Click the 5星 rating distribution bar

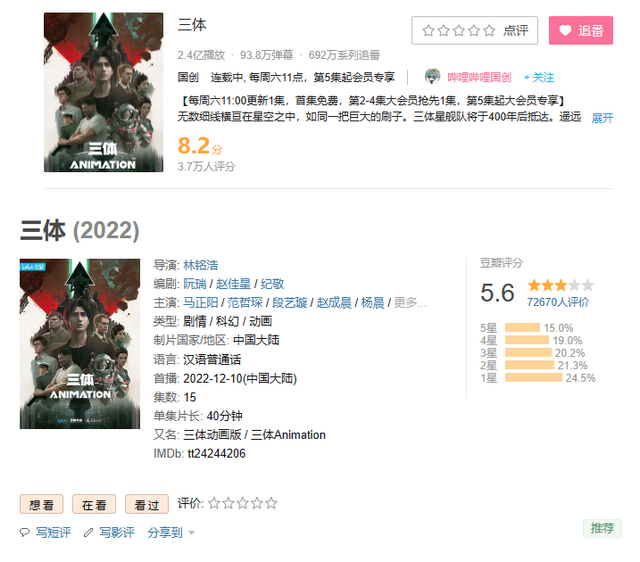coord(522,327)
